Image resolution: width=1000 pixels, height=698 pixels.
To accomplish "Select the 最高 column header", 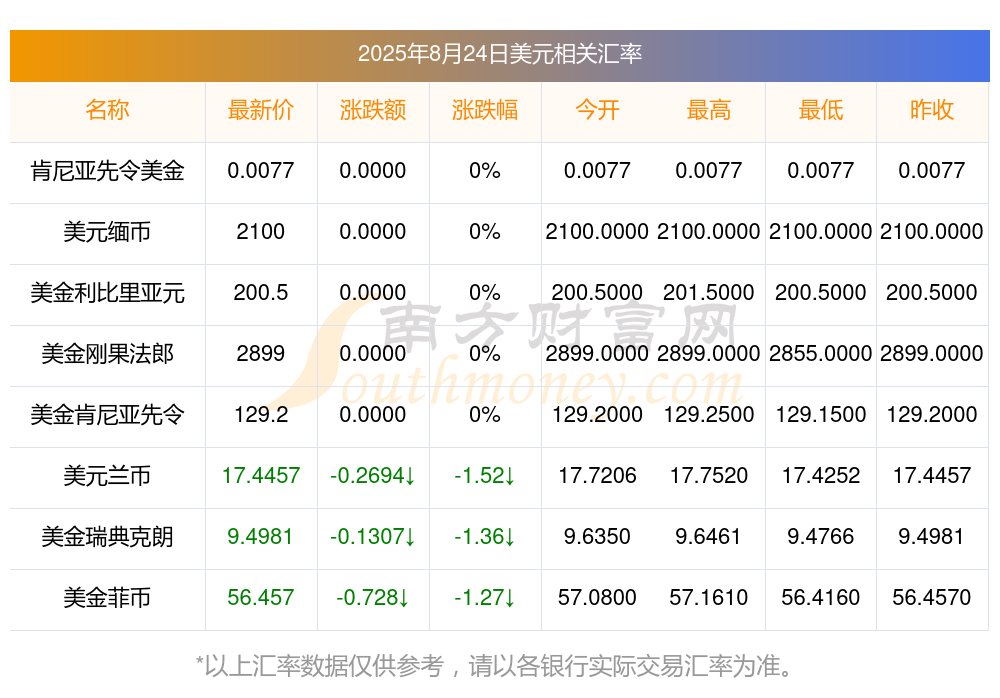I will tap(709, 110).
